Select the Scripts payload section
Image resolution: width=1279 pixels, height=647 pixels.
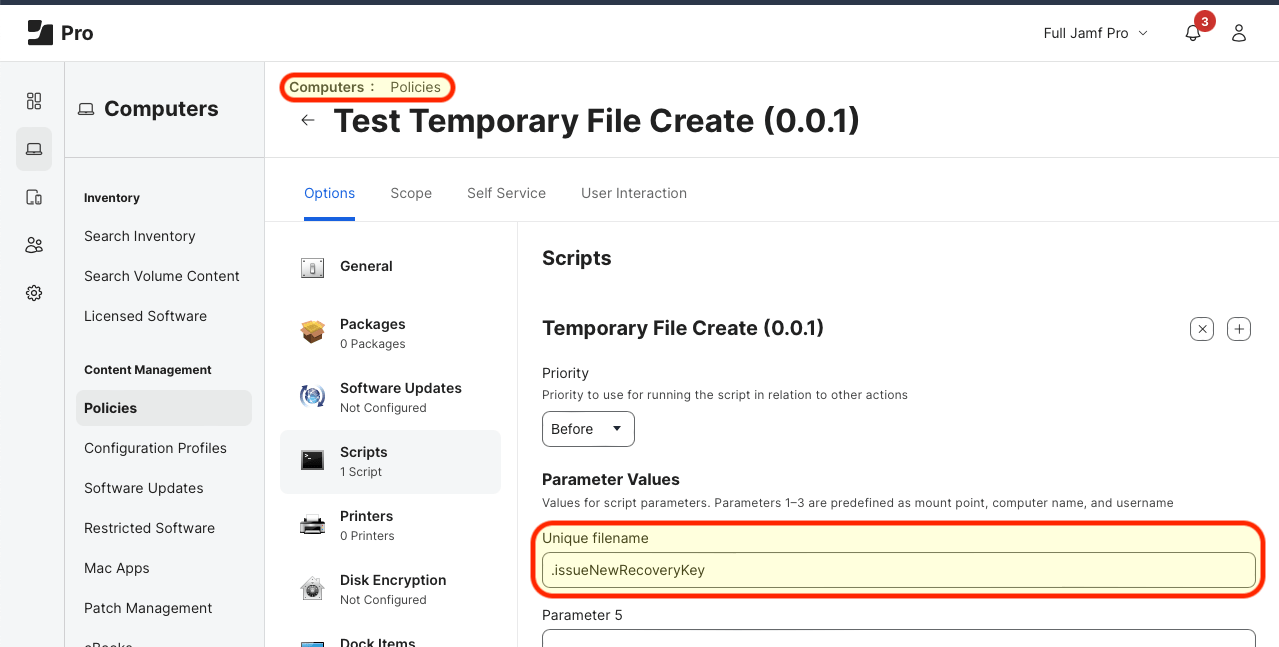(390, 461)
